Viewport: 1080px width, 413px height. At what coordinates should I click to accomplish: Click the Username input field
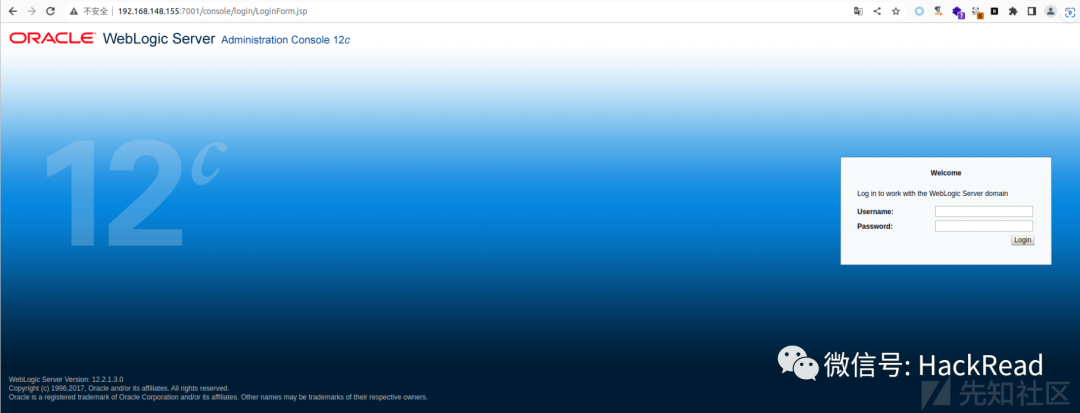click(984, 211)
